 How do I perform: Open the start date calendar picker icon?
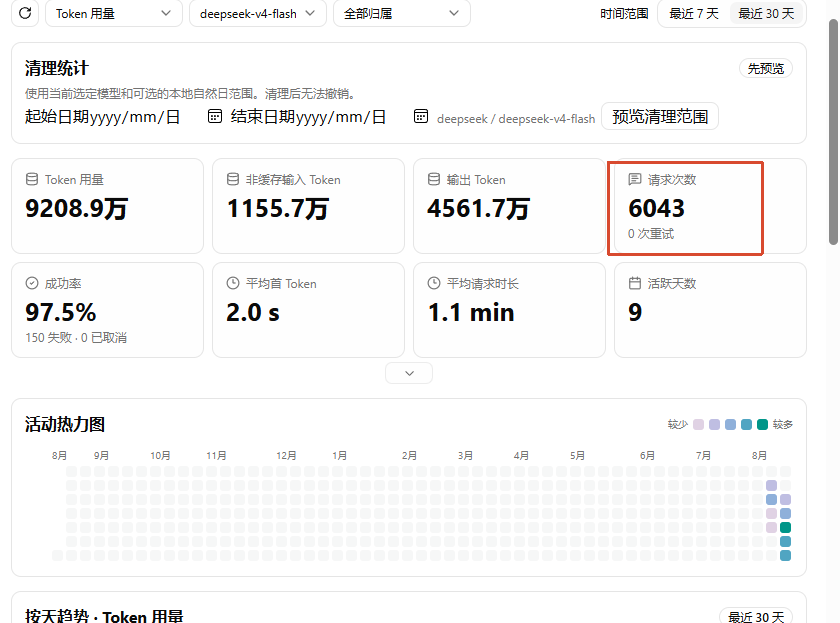[x=215, y=116]
